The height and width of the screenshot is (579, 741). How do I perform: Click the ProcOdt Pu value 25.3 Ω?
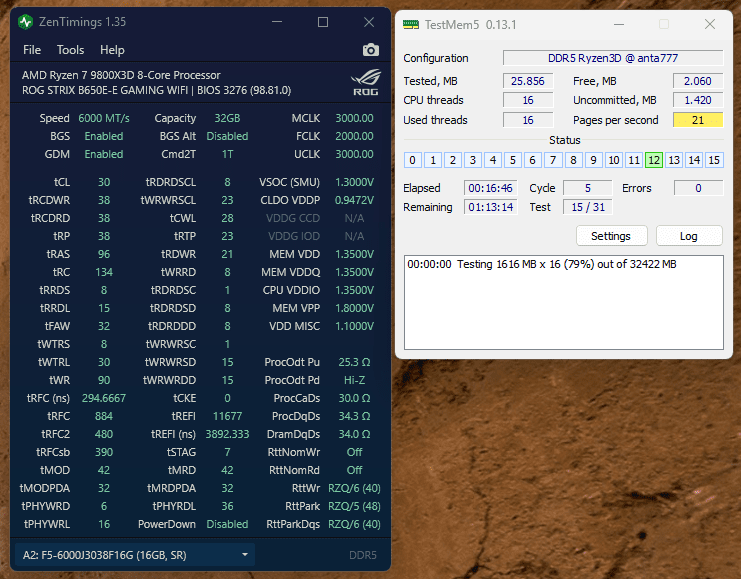pyautogui.click(x=354, y=362)
